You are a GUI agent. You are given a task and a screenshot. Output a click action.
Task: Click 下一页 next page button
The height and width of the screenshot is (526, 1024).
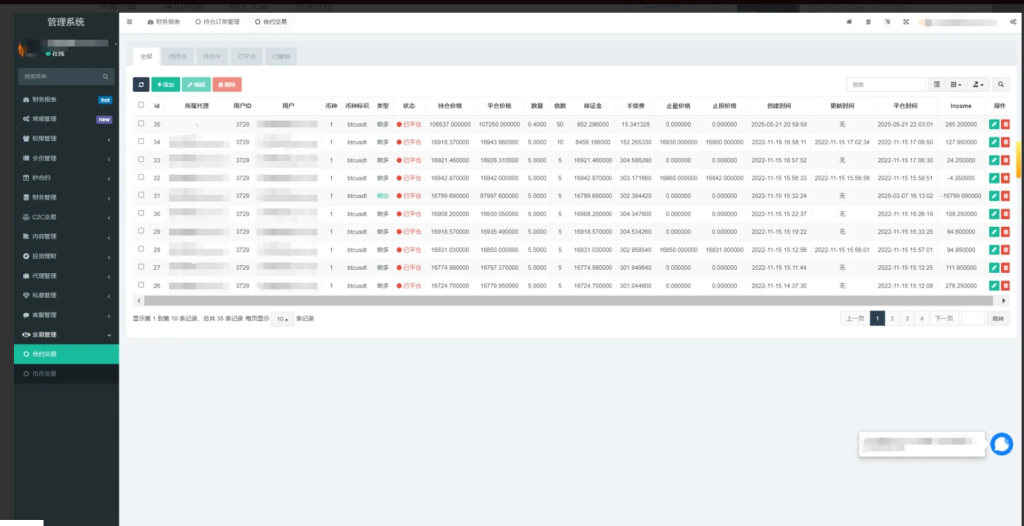click(x=944, y=318)
